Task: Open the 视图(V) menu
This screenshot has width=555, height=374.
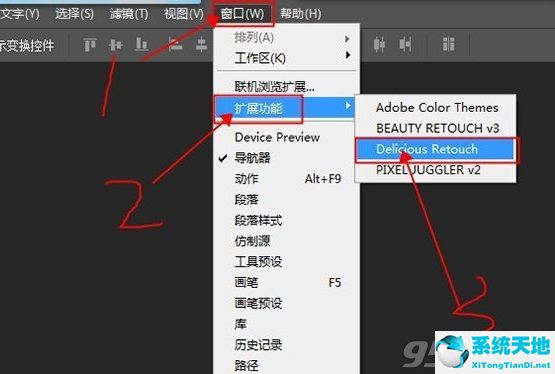Action: [x=184, y=14]
